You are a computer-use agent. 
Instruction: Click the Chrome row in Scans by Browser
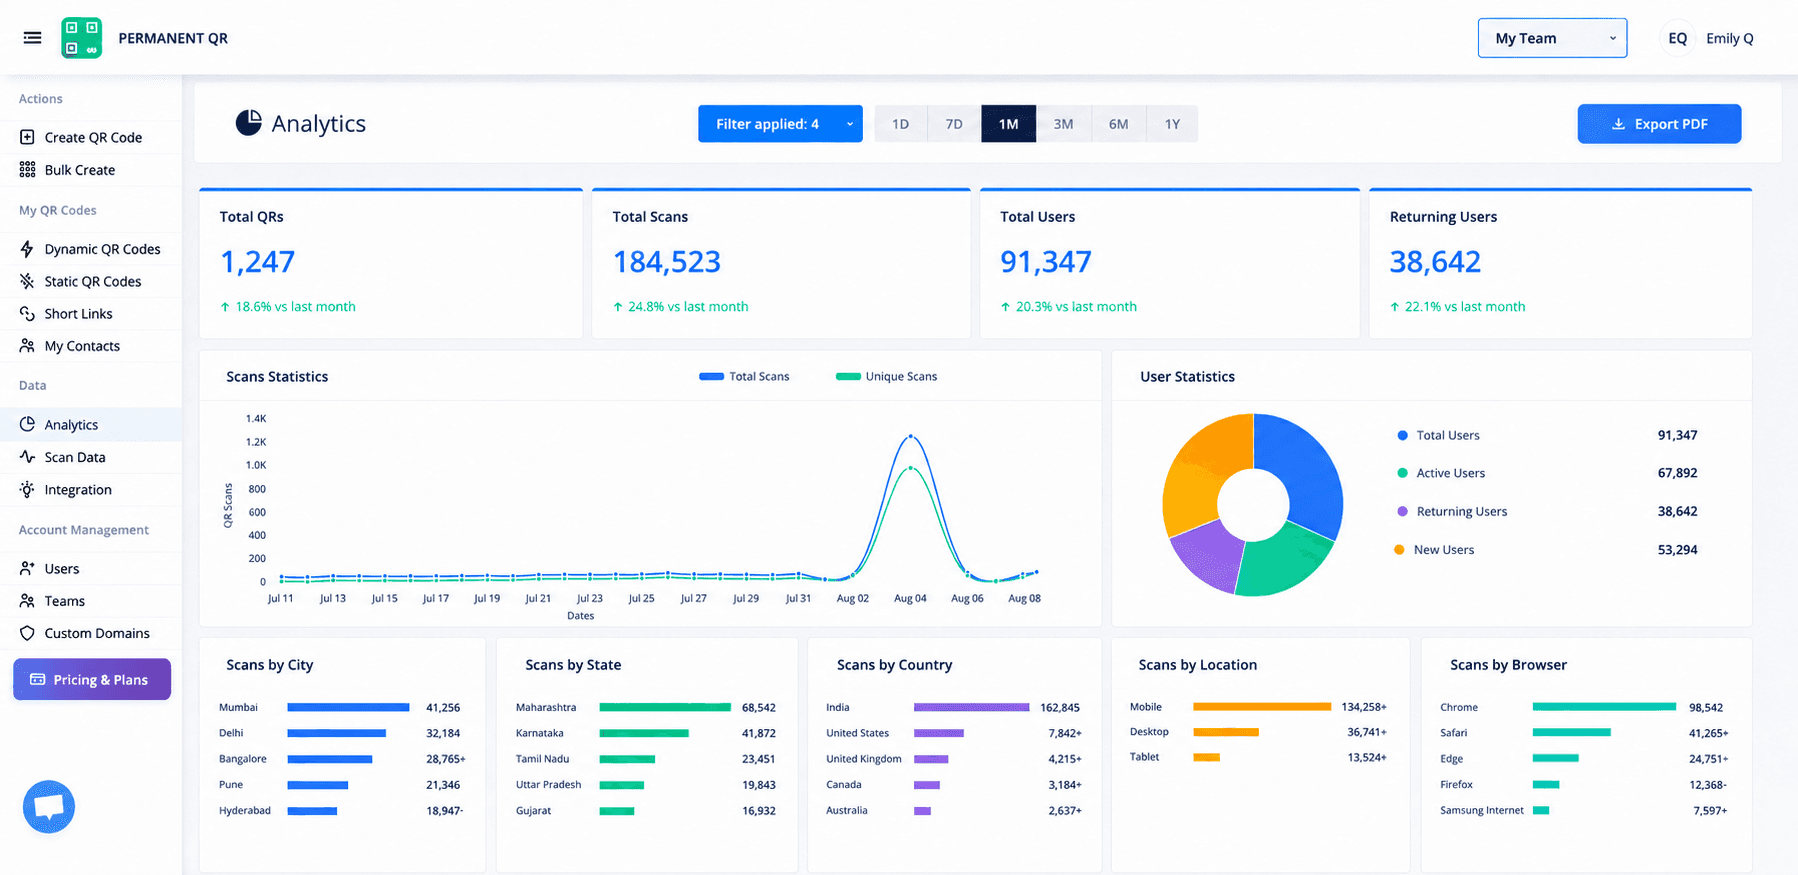1582,707
